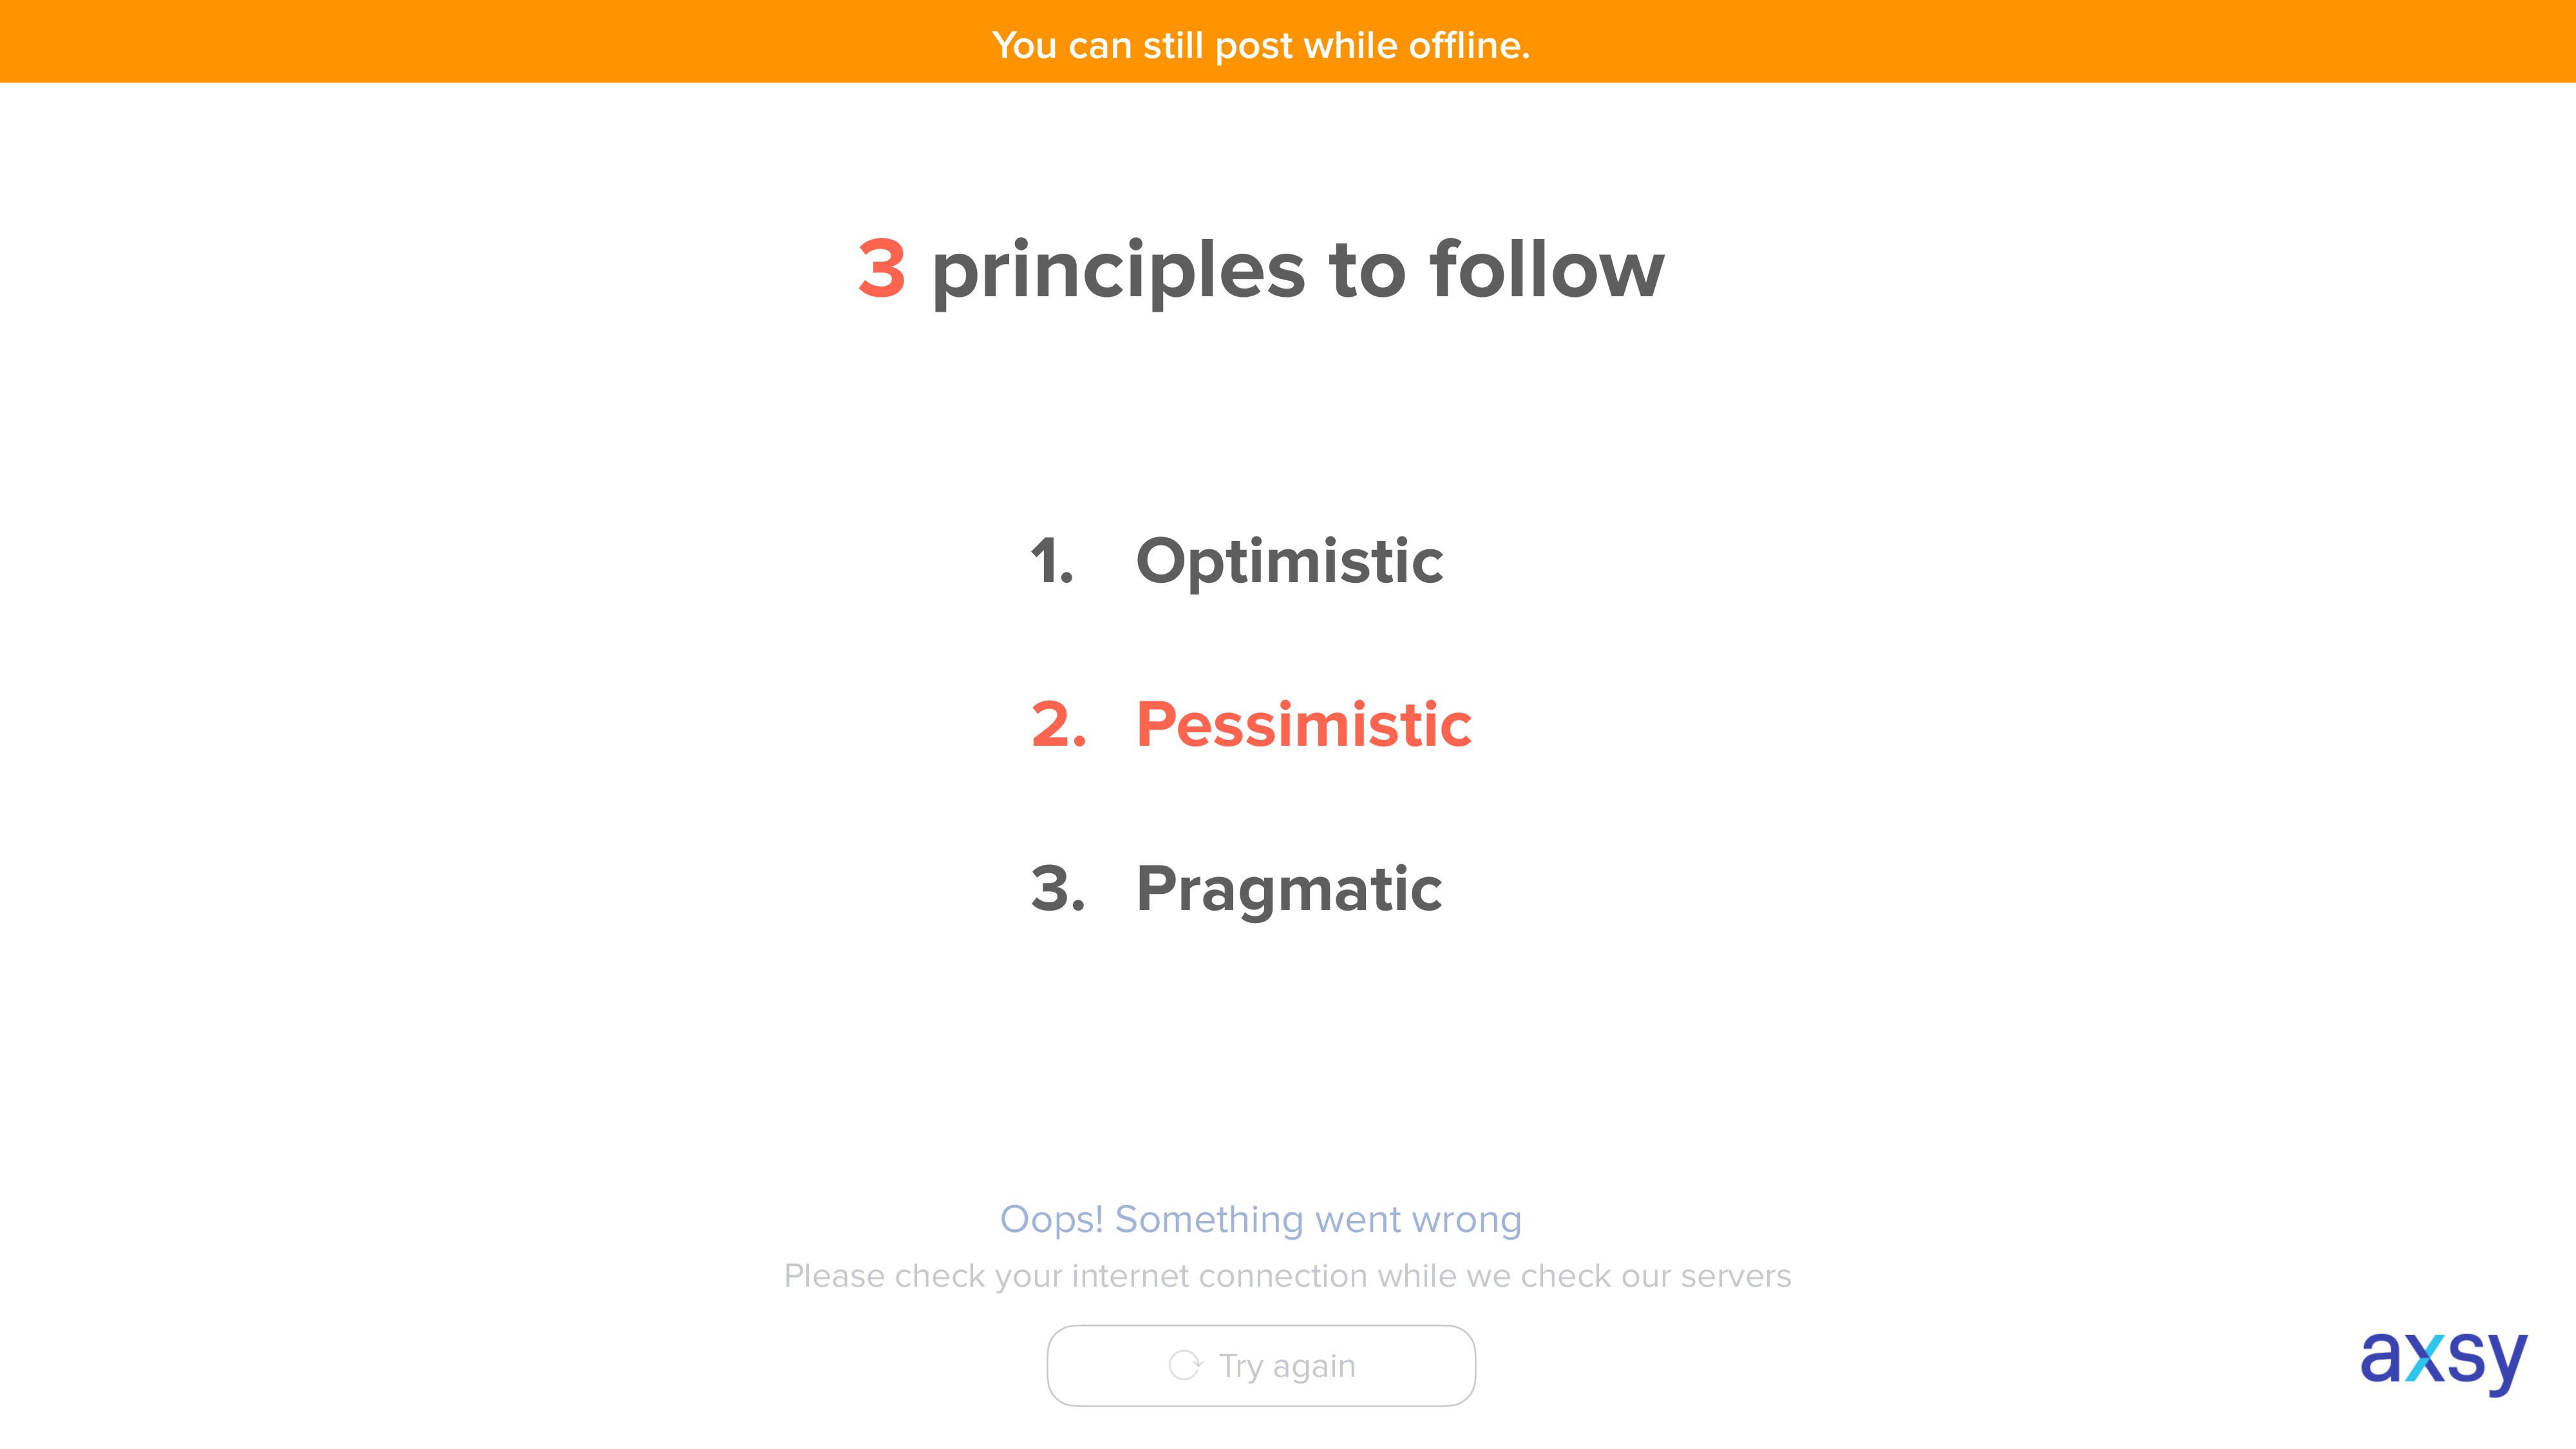Select the orange offline notification banner
Image resolution: width=2576 pixels, height=1449 pixels.
[1288, 41]
